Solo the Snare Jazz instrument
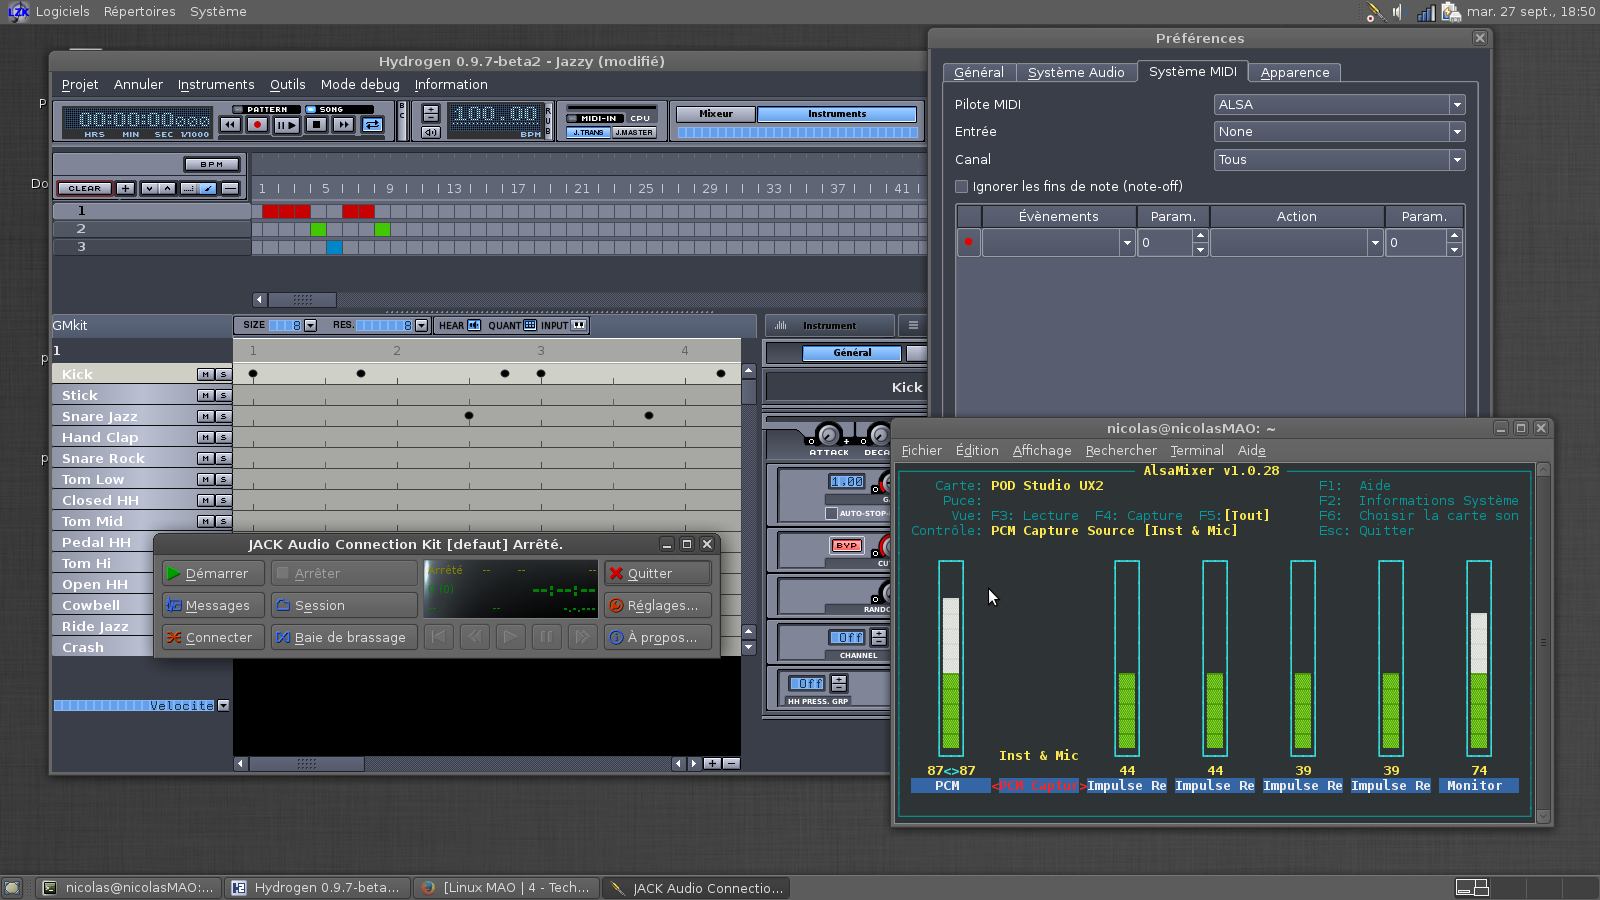 point(223,416)
